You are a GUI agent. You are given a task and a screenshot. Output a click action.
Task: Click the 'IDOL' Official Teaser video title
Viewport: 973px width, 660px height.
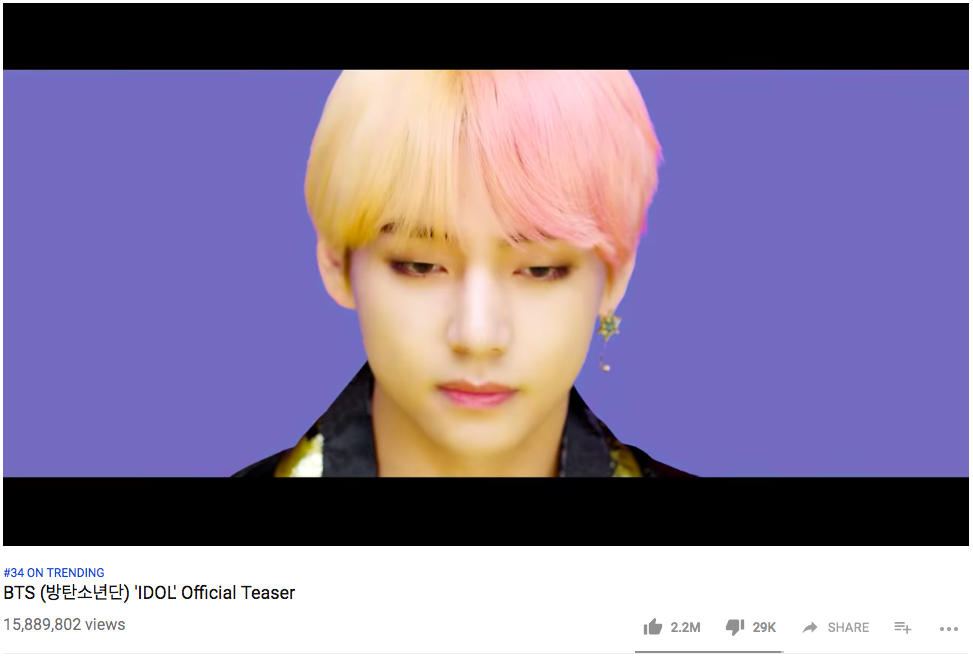tap(215, 592)
